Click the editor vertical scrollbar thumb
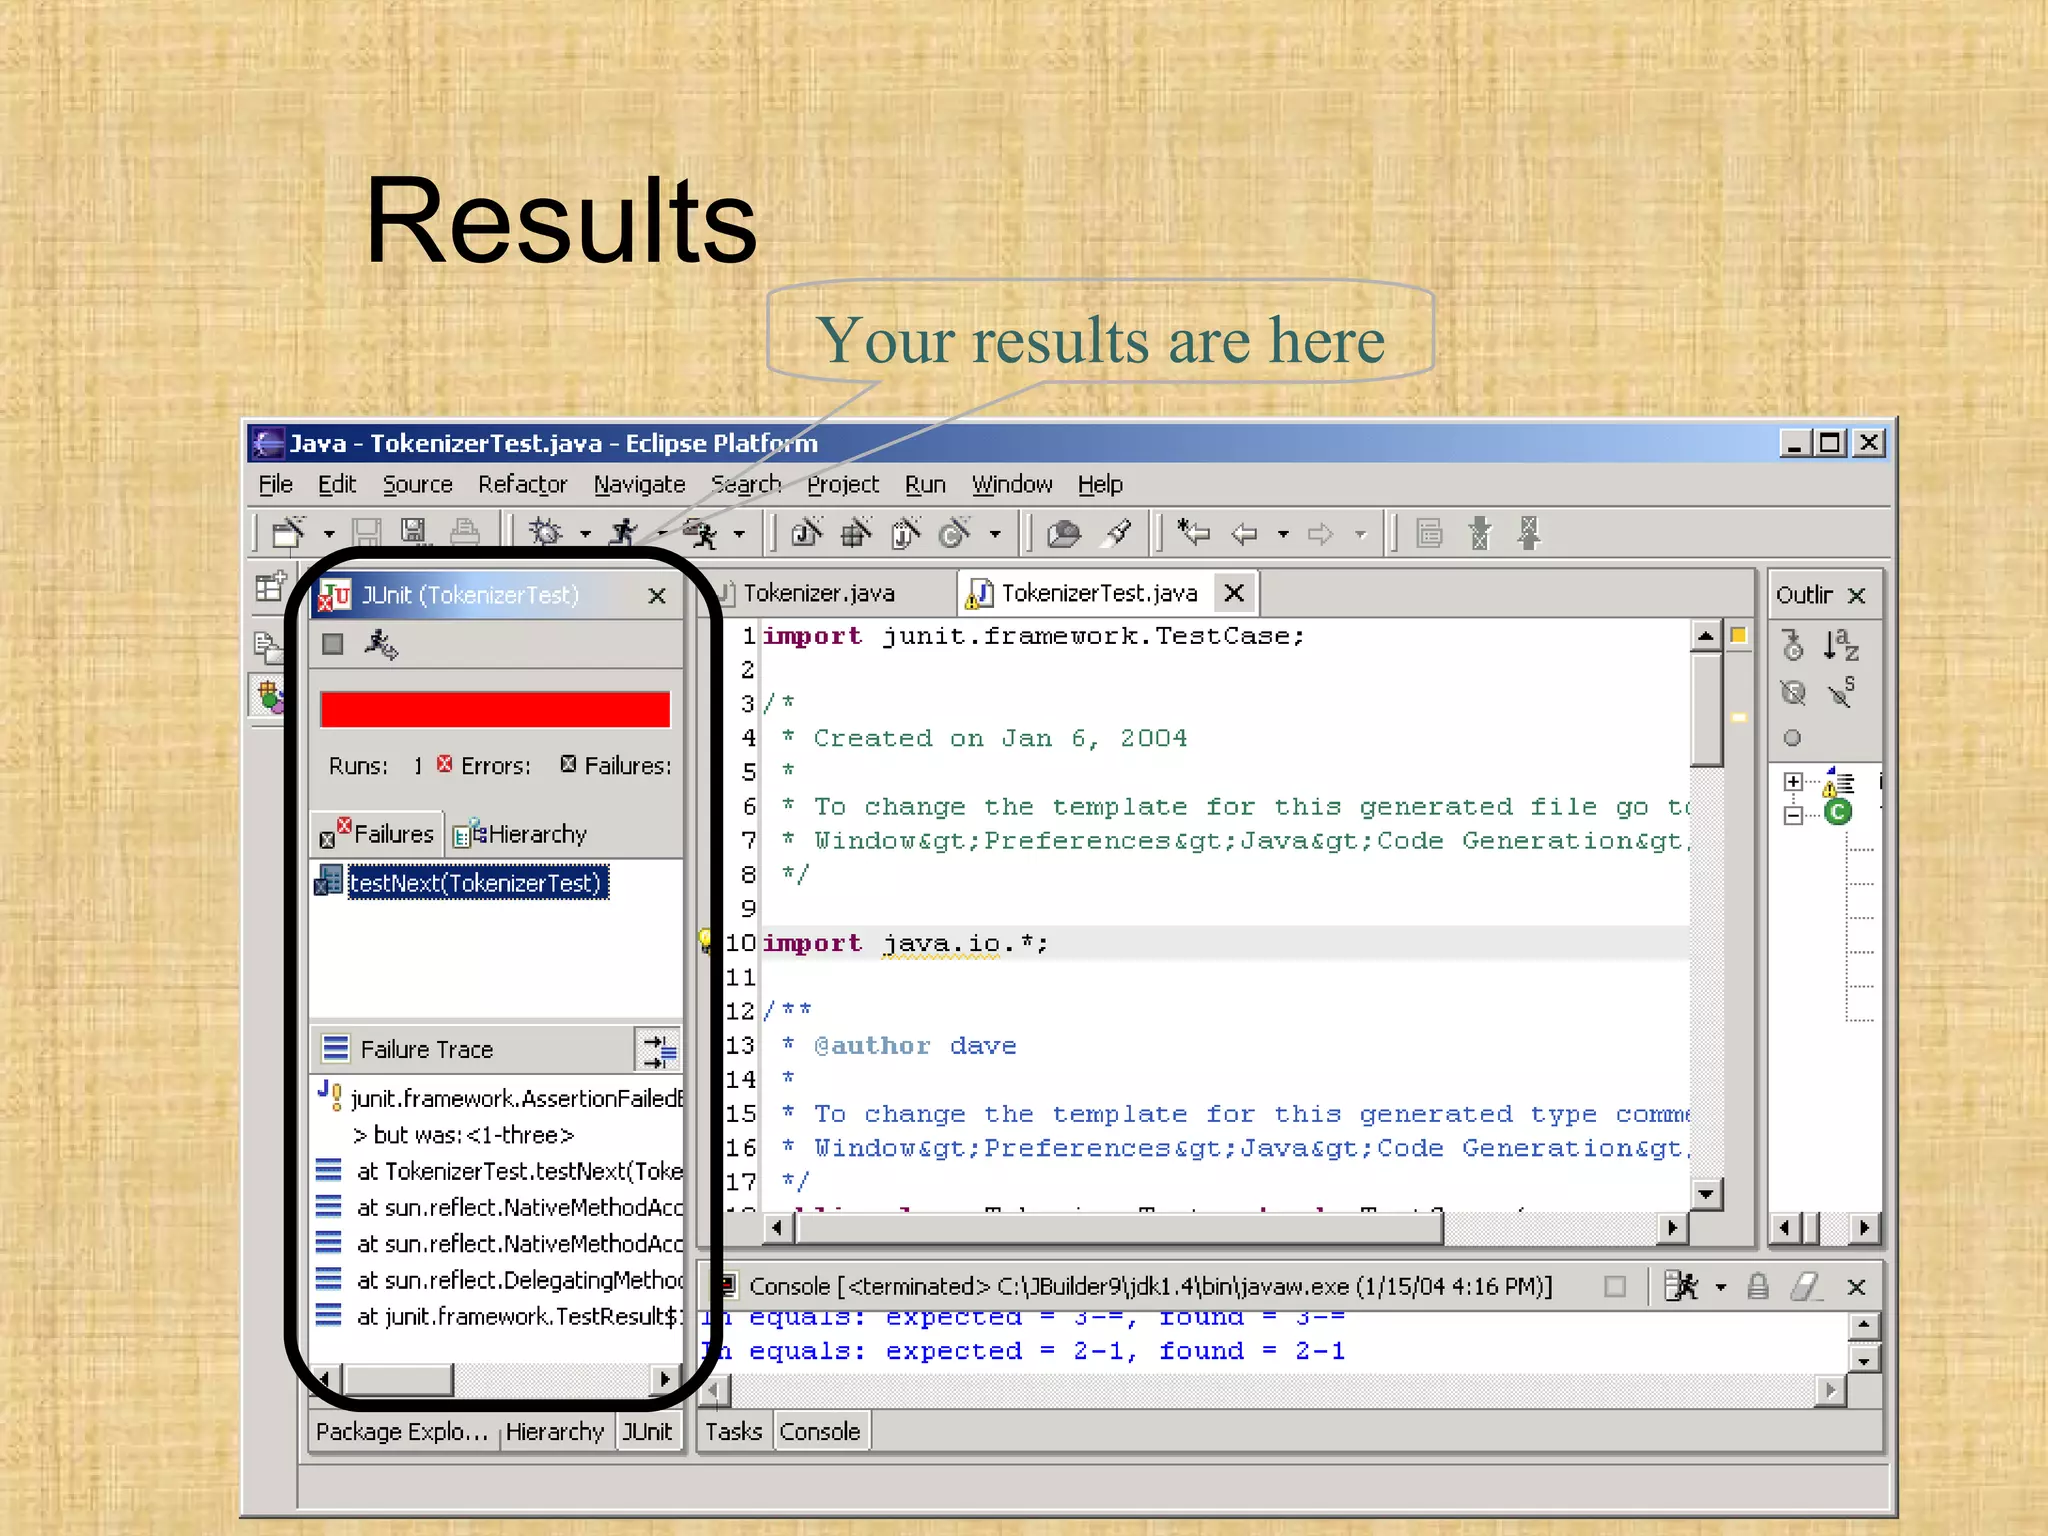The width and height of the screenshot is (2048, 1536). click(x=1706, y=710)
